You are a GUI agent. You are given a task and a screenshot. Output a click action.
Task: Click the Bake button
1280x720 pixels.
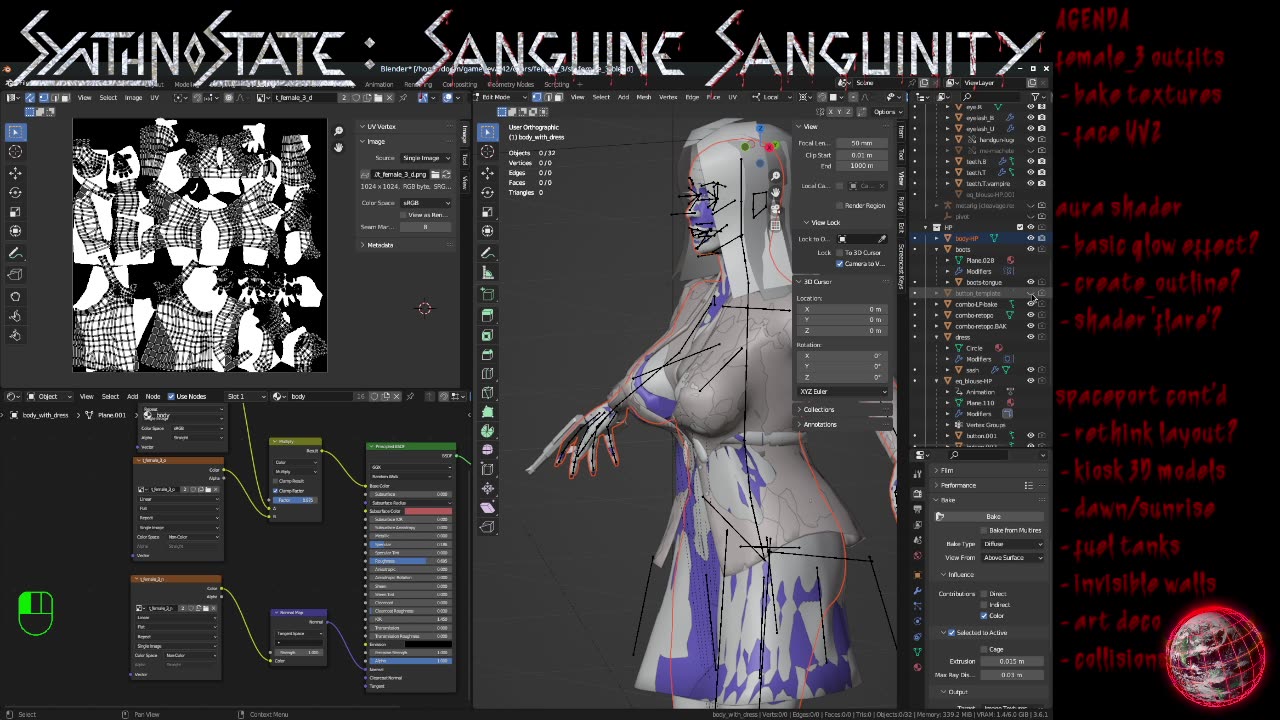click(993, 516)
